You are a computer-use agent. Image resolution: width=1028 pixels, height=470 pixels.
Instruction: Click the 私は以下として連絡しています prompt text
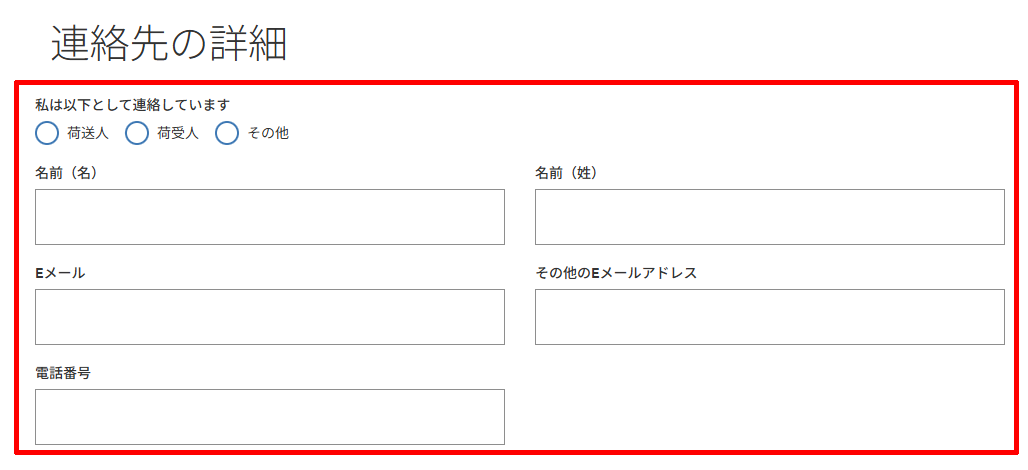coord(132,104)
